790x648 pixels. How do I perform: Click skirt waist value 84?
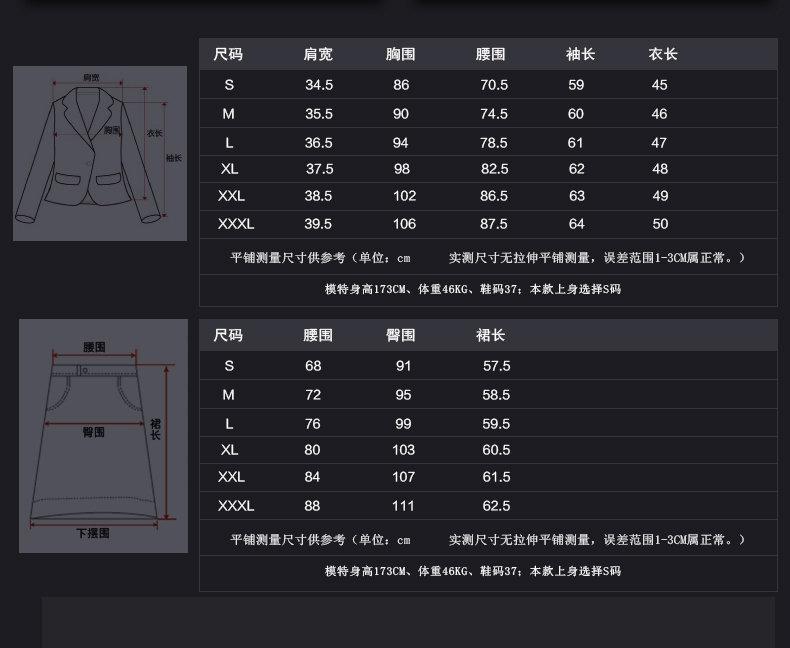click(x=312, y=477)
